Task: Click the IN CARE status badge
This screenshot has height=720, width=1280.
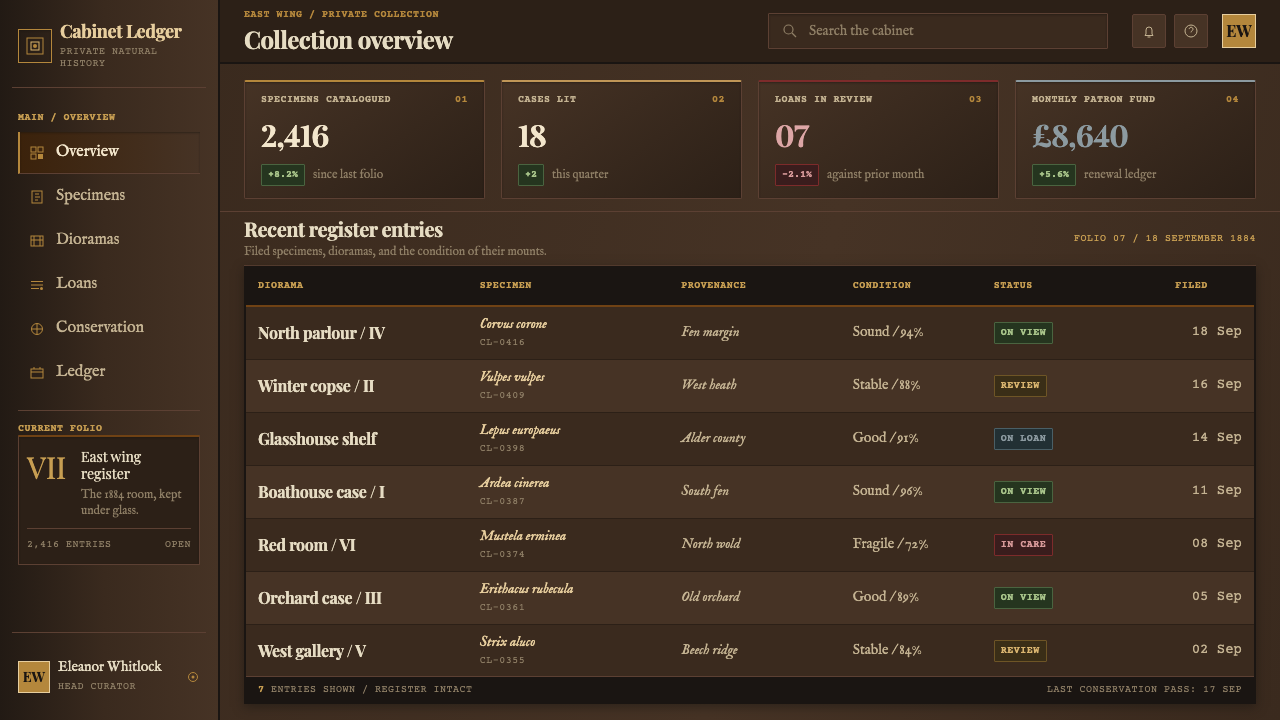Action: point(1023,545)
